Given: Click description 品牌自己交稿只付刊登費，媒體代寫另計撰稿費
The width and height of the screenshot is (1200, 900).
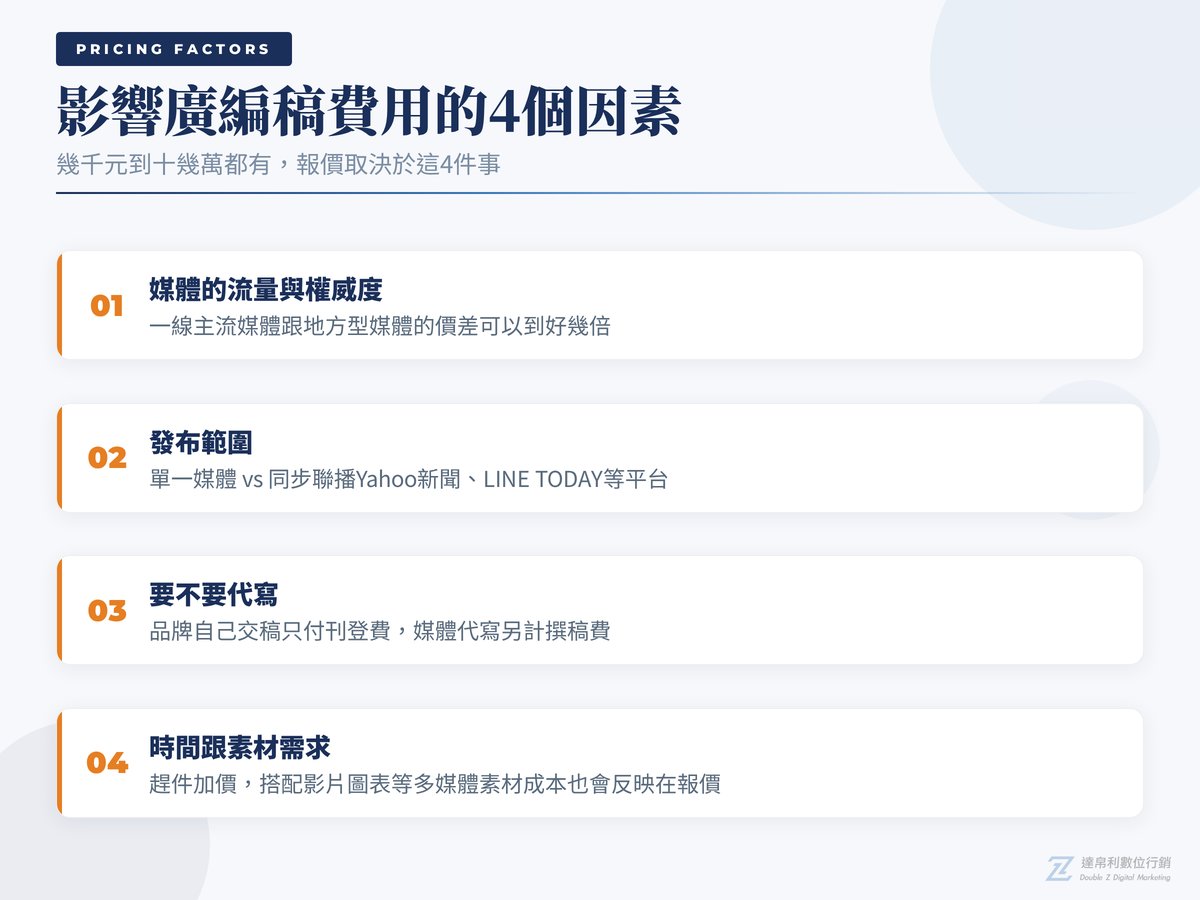Looking at the screenshot, I should pyautogui.click(x=379, y=631).
